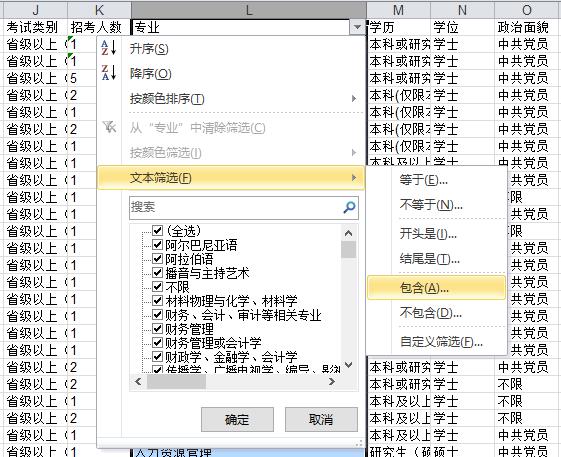
Task: Toggle the (全选) select-all checkbox
Action: [x=157, y=230]
